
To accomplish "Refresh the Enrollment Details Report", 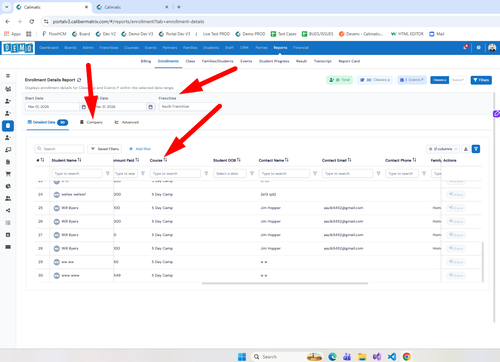I will [x=79, y=80].
